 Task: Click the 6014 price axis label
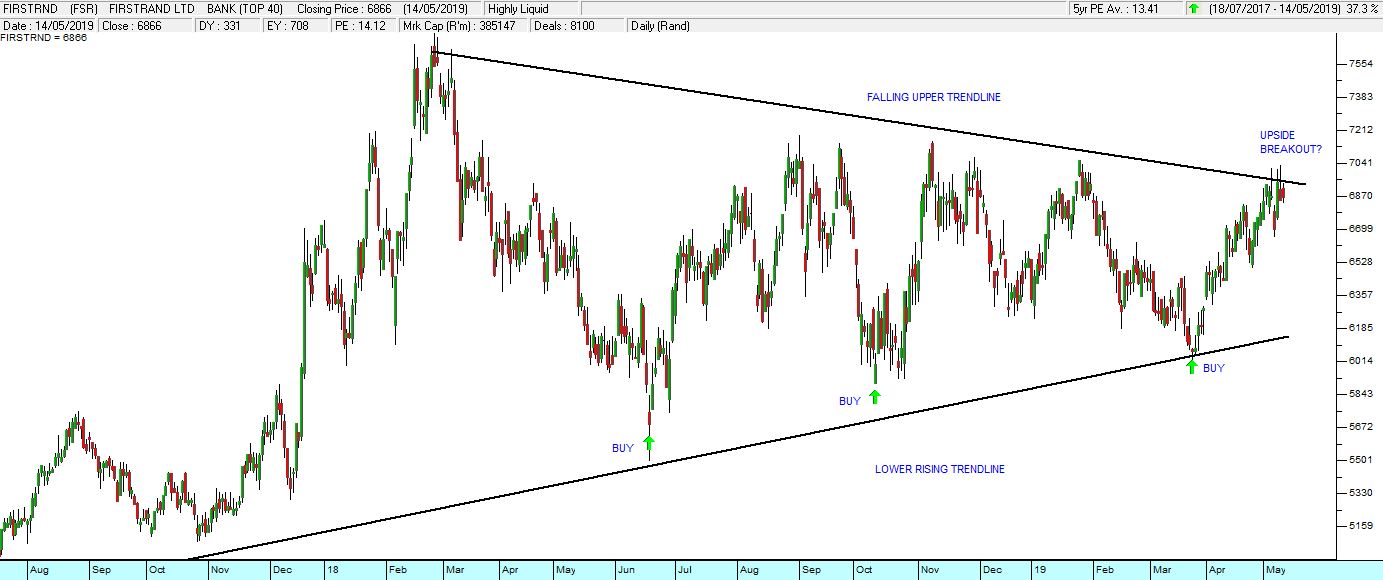pos(1360,361)
